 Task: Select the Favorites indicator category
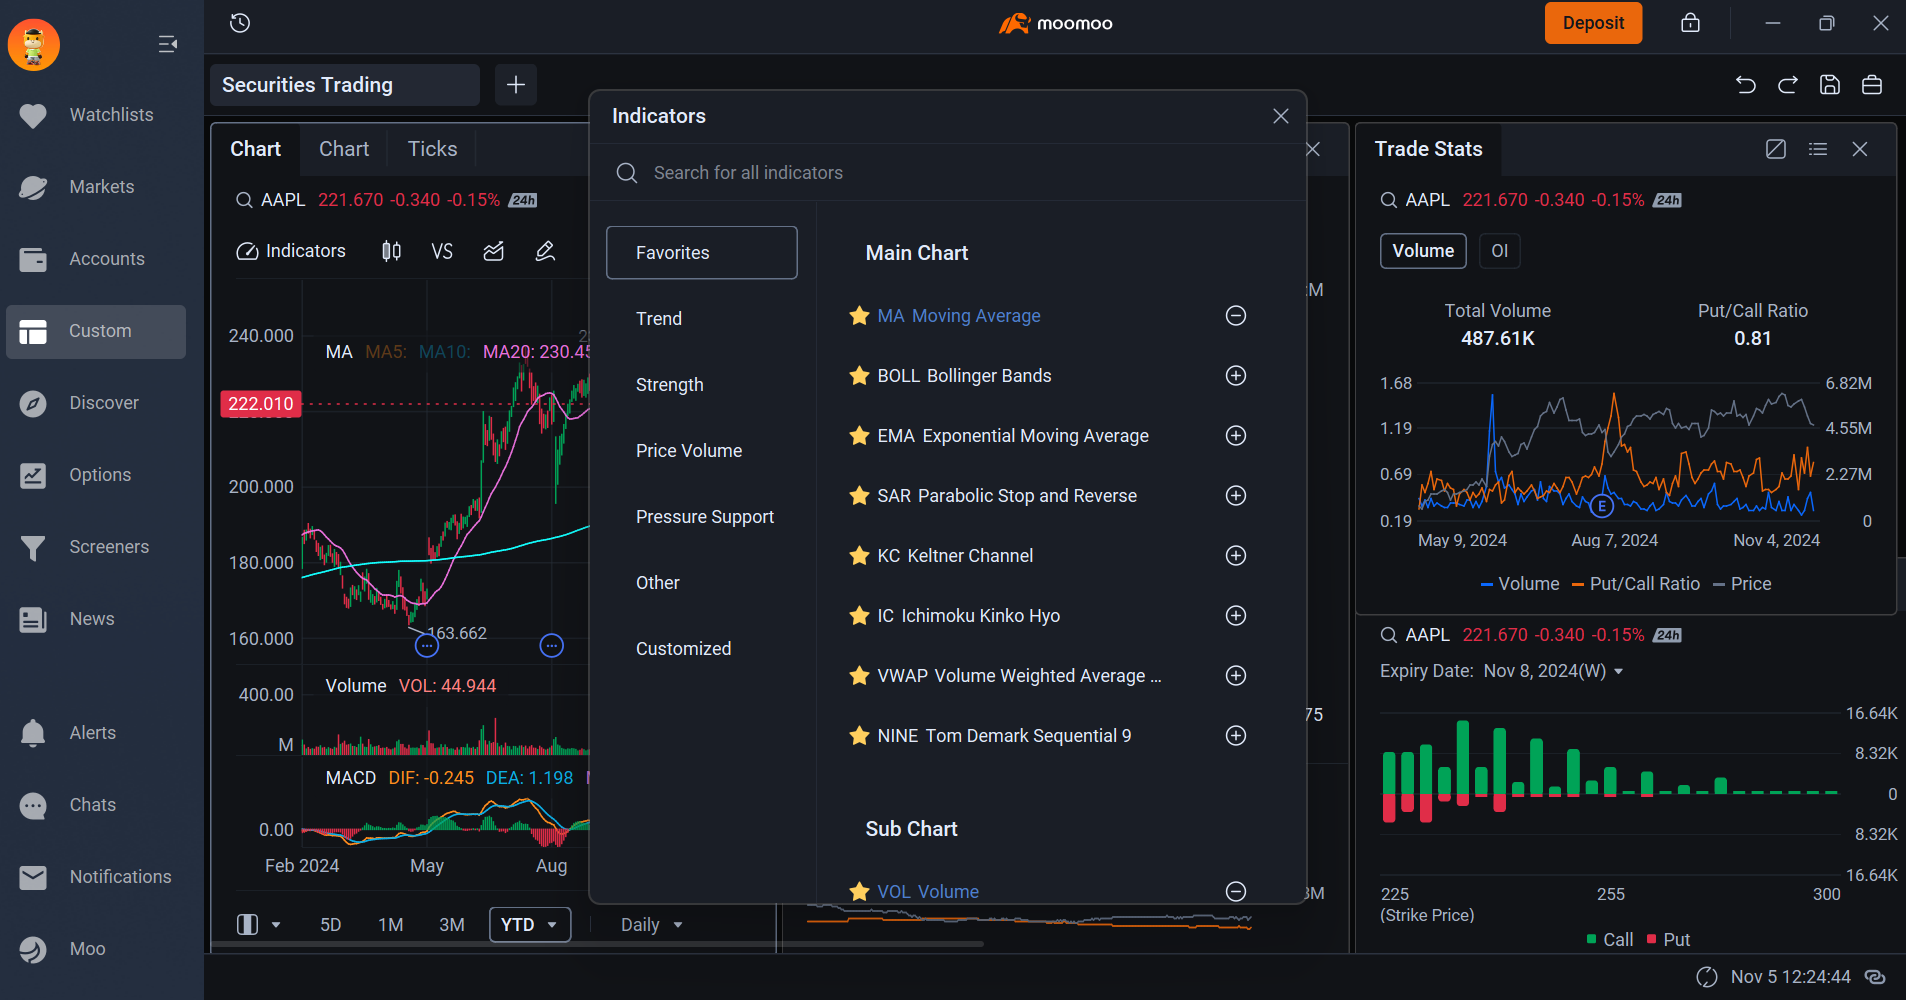coord(702,253)
